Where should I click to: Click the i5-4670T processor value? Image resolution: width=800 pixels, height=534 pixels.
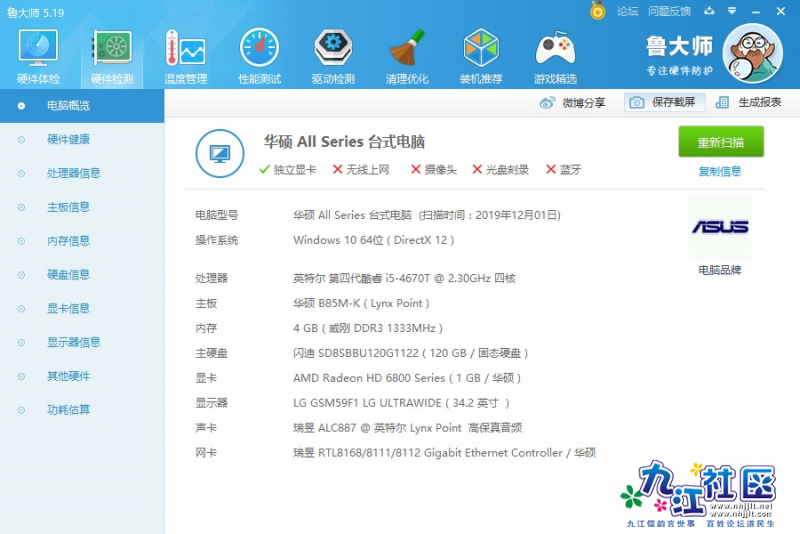(404, 278)
